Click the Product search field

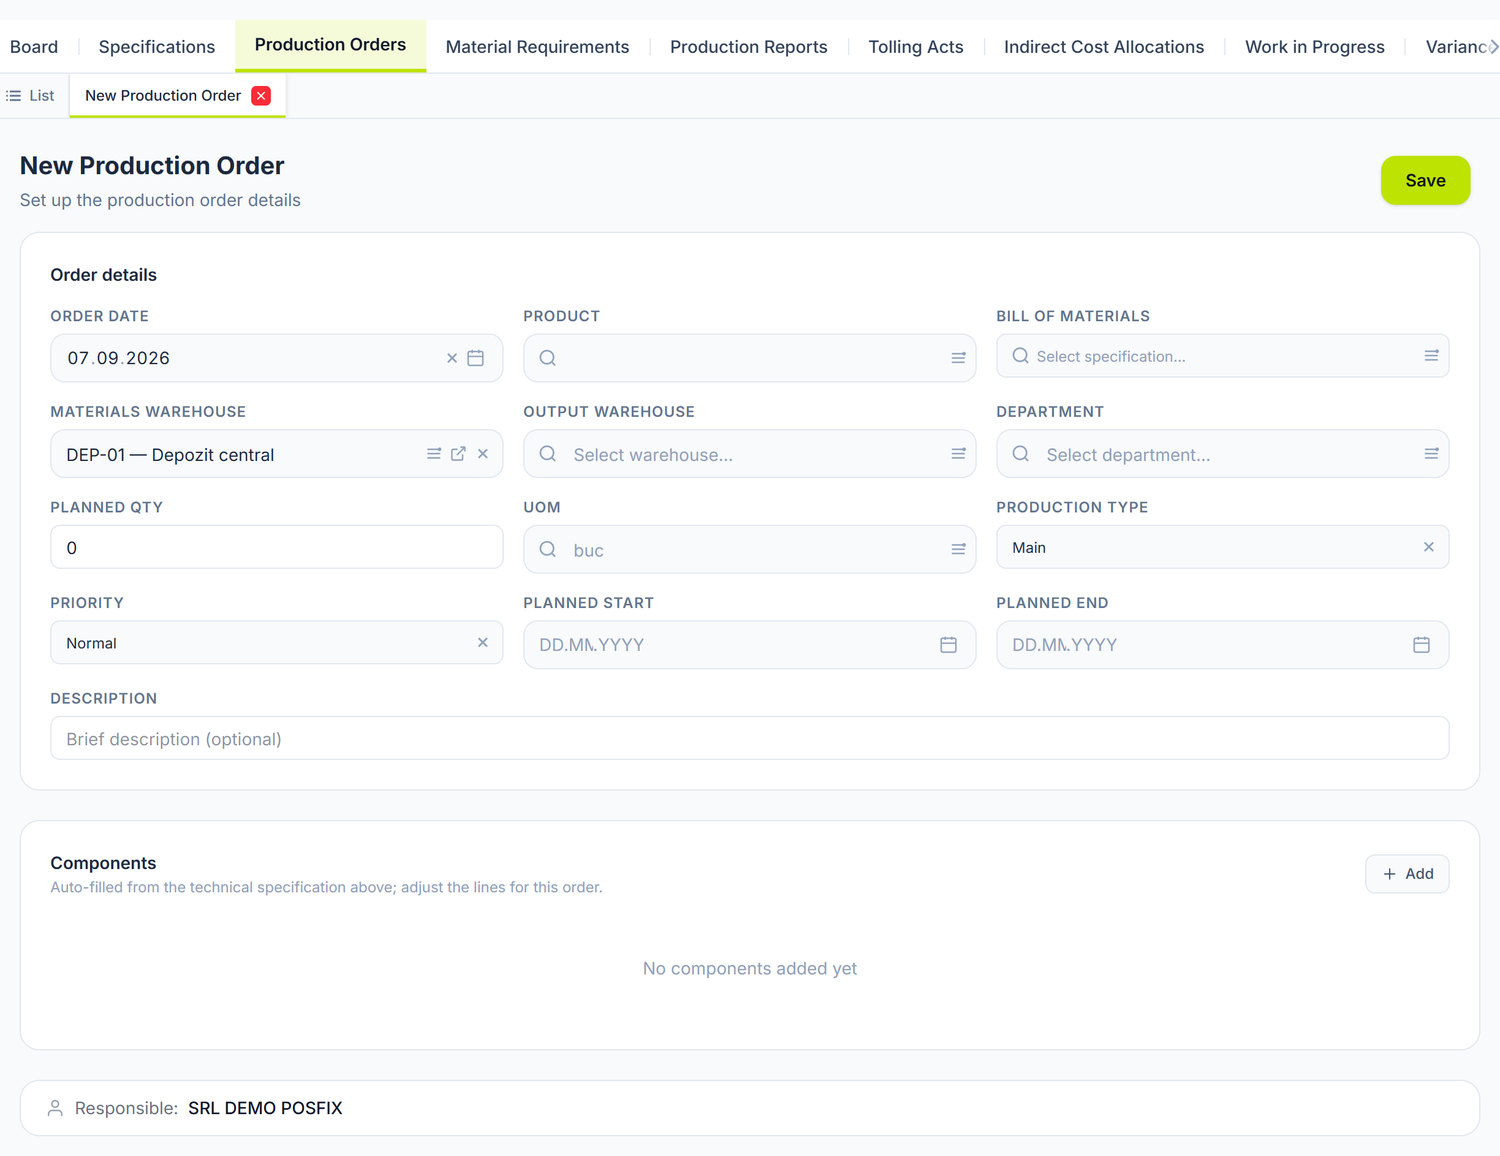pos(750,358)
